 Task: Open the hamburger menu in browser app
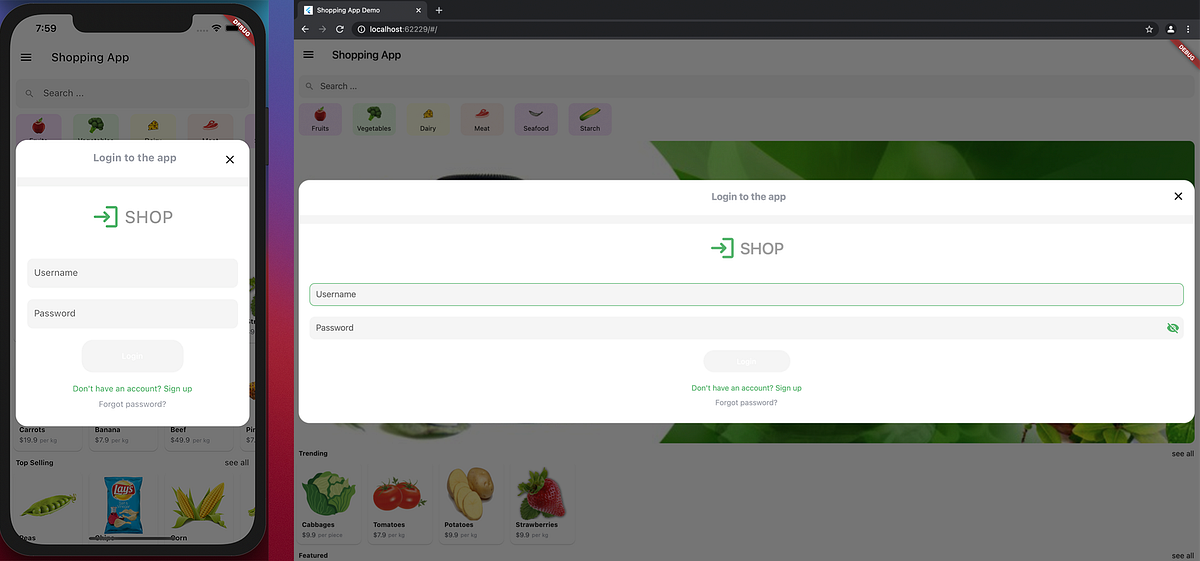tap(308, 55)
